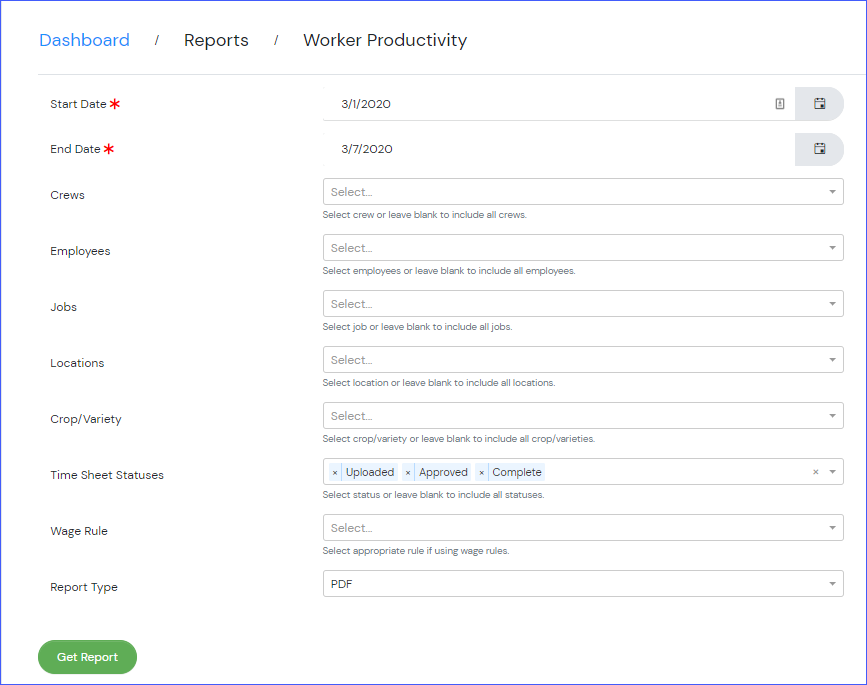
Task: Open the Start Date calendar picker
Action: coord(819,103)
